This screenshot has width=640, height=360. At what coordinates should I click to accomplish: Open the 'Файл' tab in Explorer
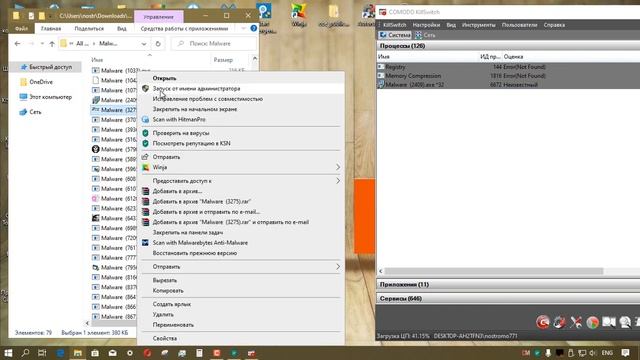click(21, 29)
